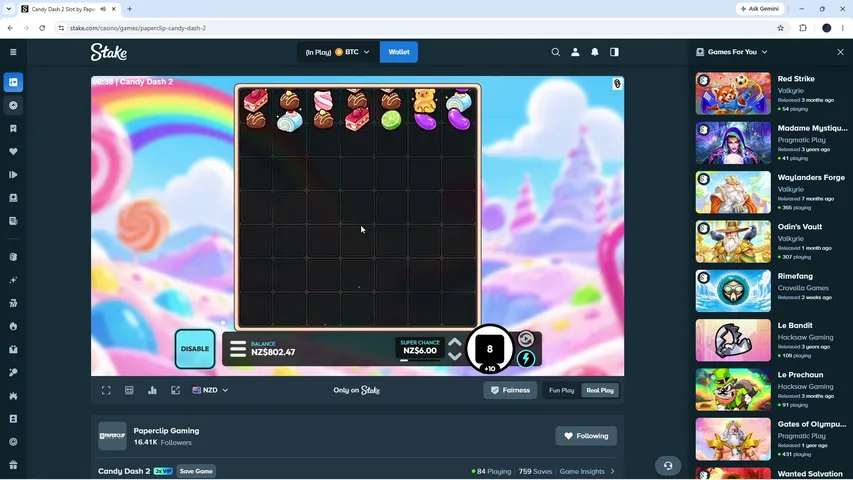Toggle theatre mode icon
This screenshot has height=480, width=853.
[129, 390]
